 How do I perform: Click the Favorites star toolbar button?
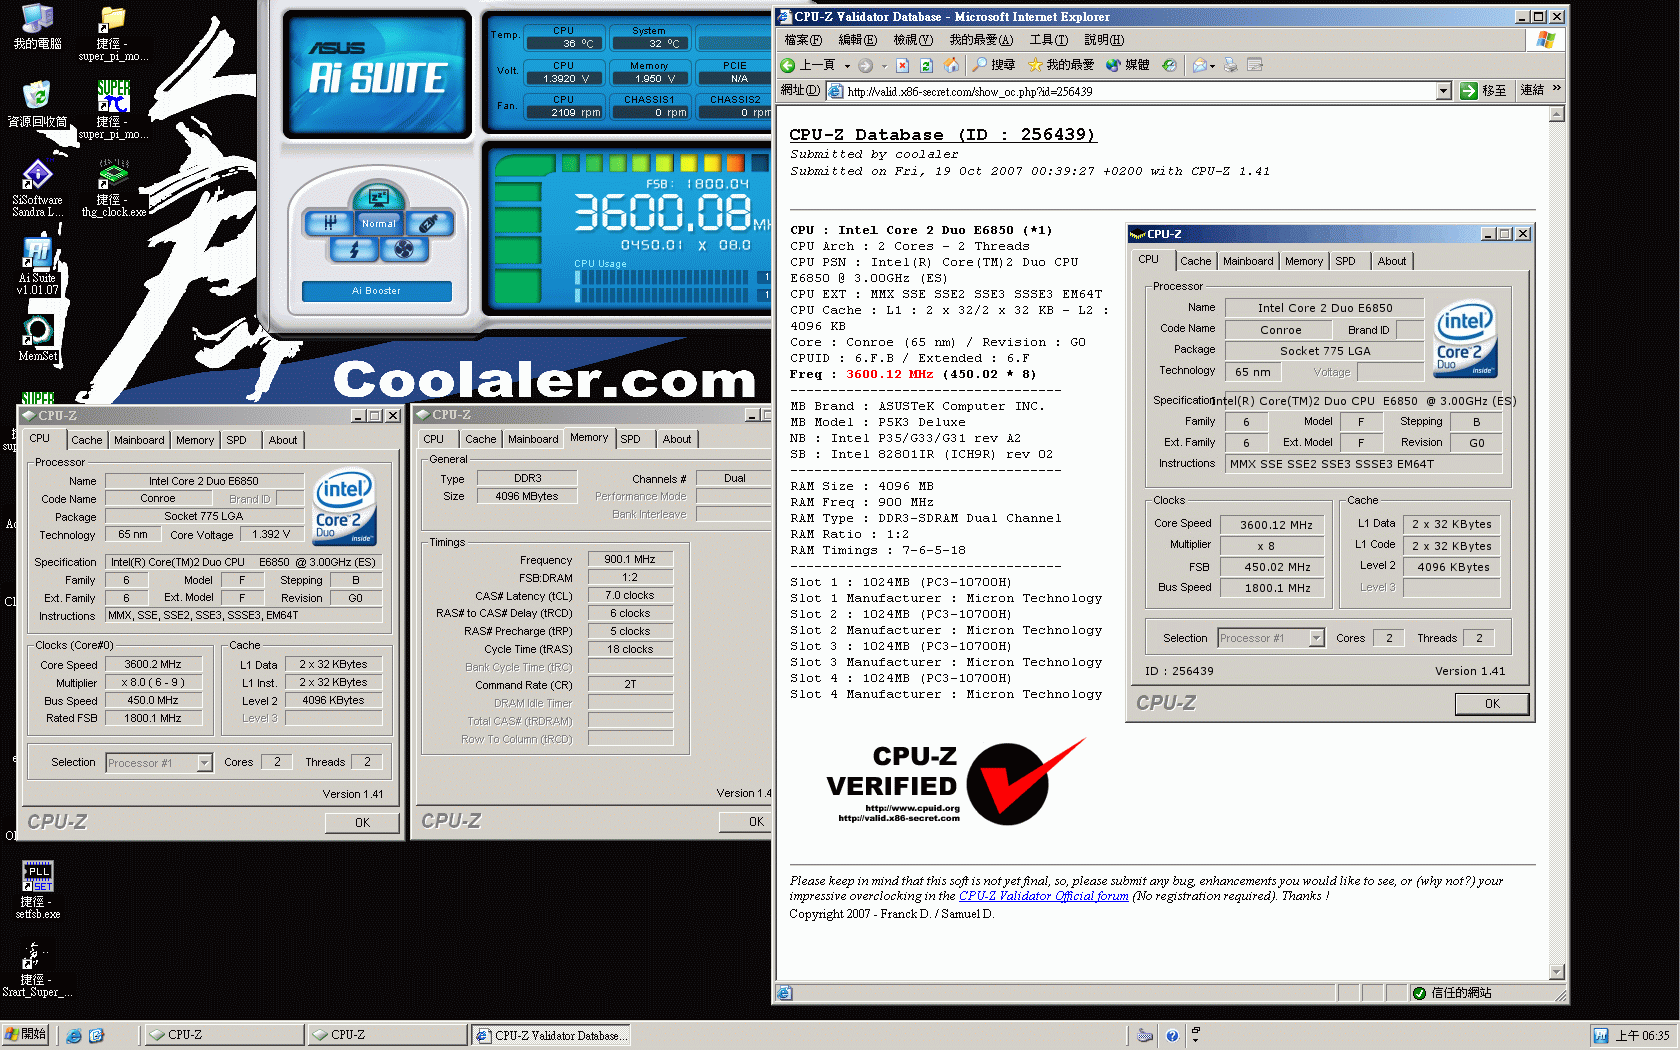coord(1060,65)
